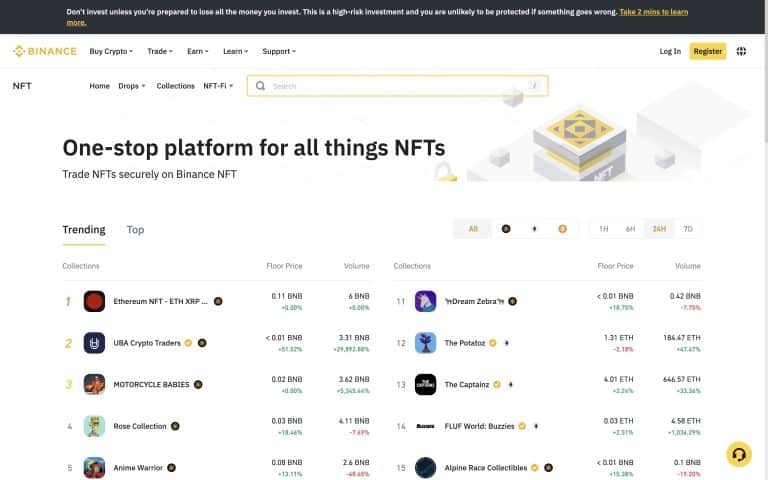Click the 4.01 ETH floor price
Viewport: 768px width, 480px height.
(x=619, y=379)
